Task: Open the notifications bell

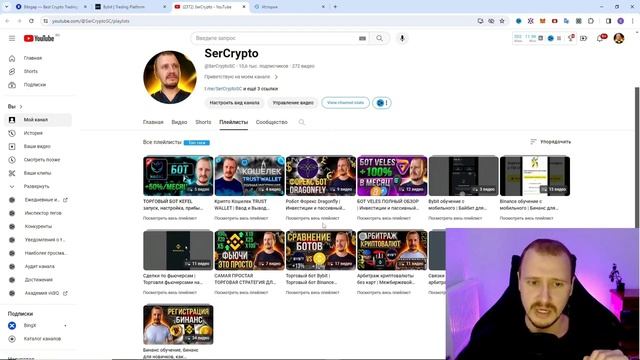Action: click(600, 38)
